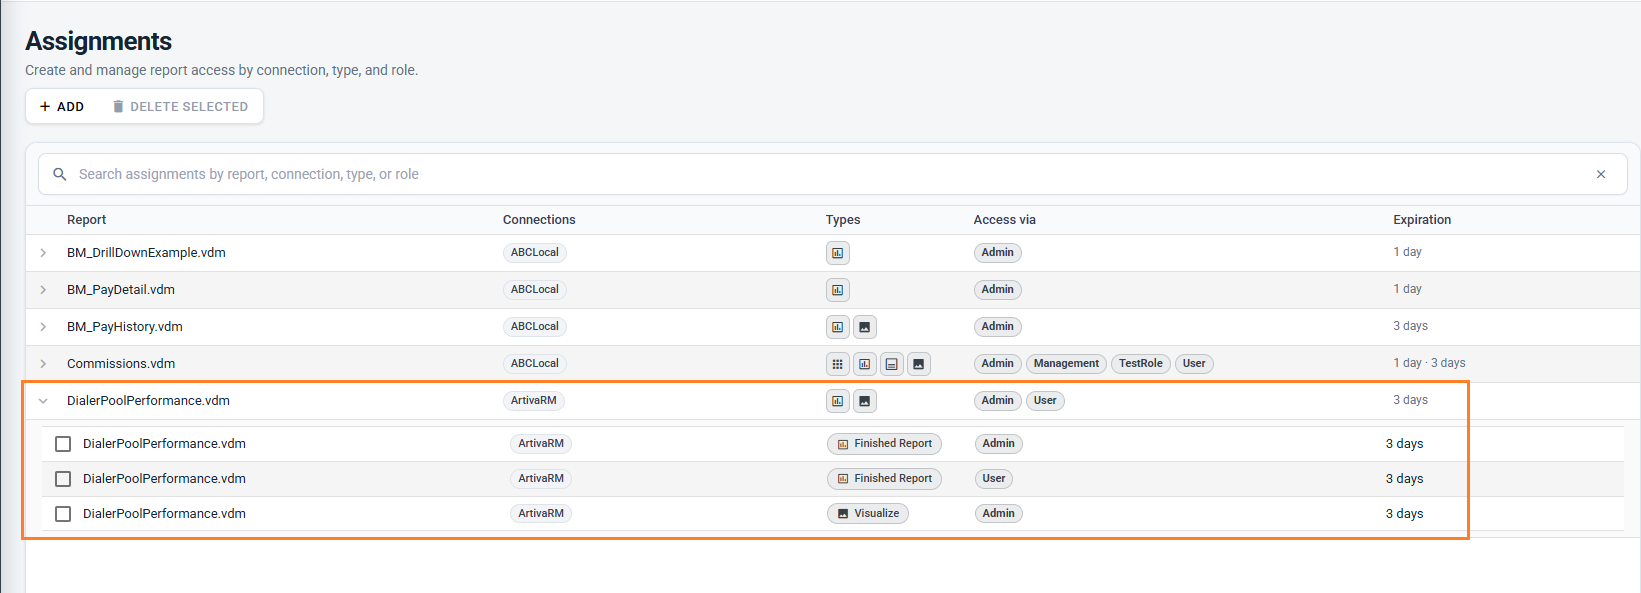Click the '1 day' expiration for BM_DrillDownExample.vdm

pyautogui.click(x=1407, y=252)
